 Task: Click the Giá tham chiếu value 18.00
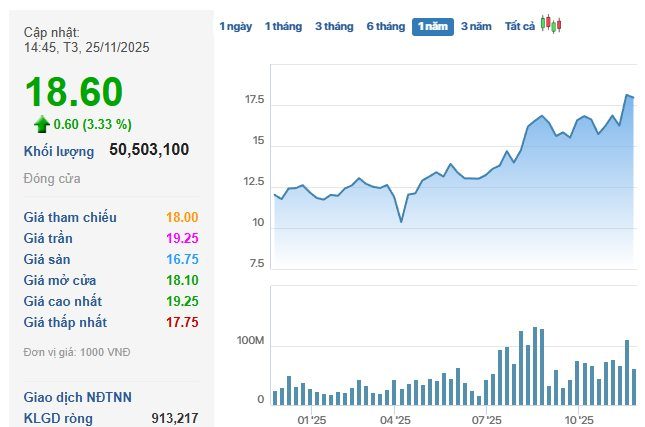click(x=182, y=217)
